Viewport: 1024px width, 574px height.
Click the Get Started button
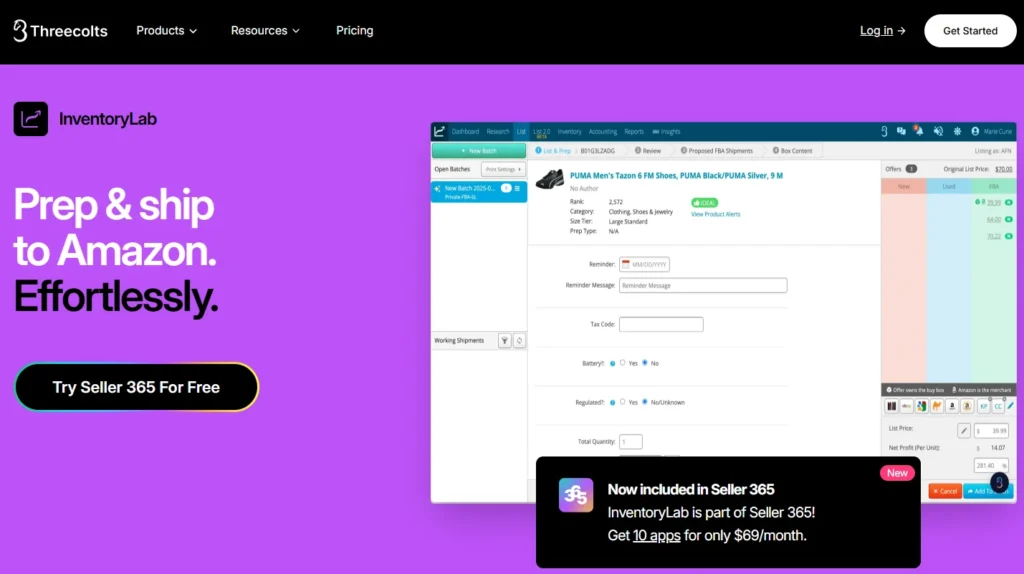click(x=970, y=31)
